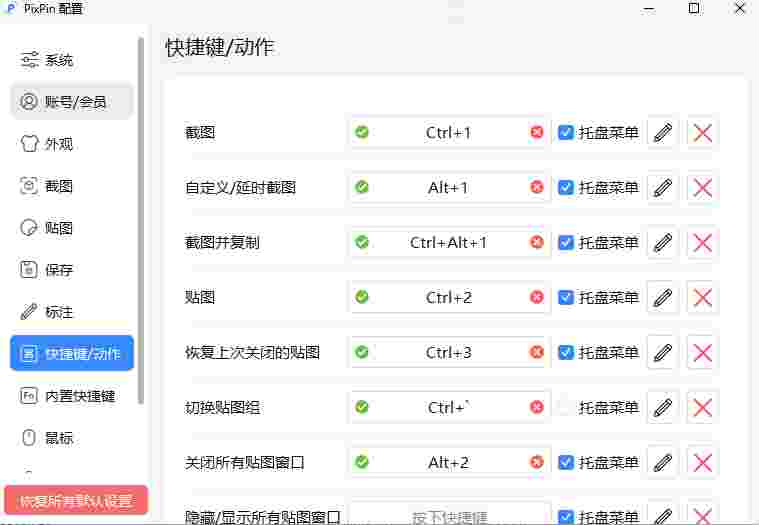Viewport: 759px width, 525px height.
Task: Click pencil edit icon for 自定义/延时截图 row
Action: click(662, 187)
